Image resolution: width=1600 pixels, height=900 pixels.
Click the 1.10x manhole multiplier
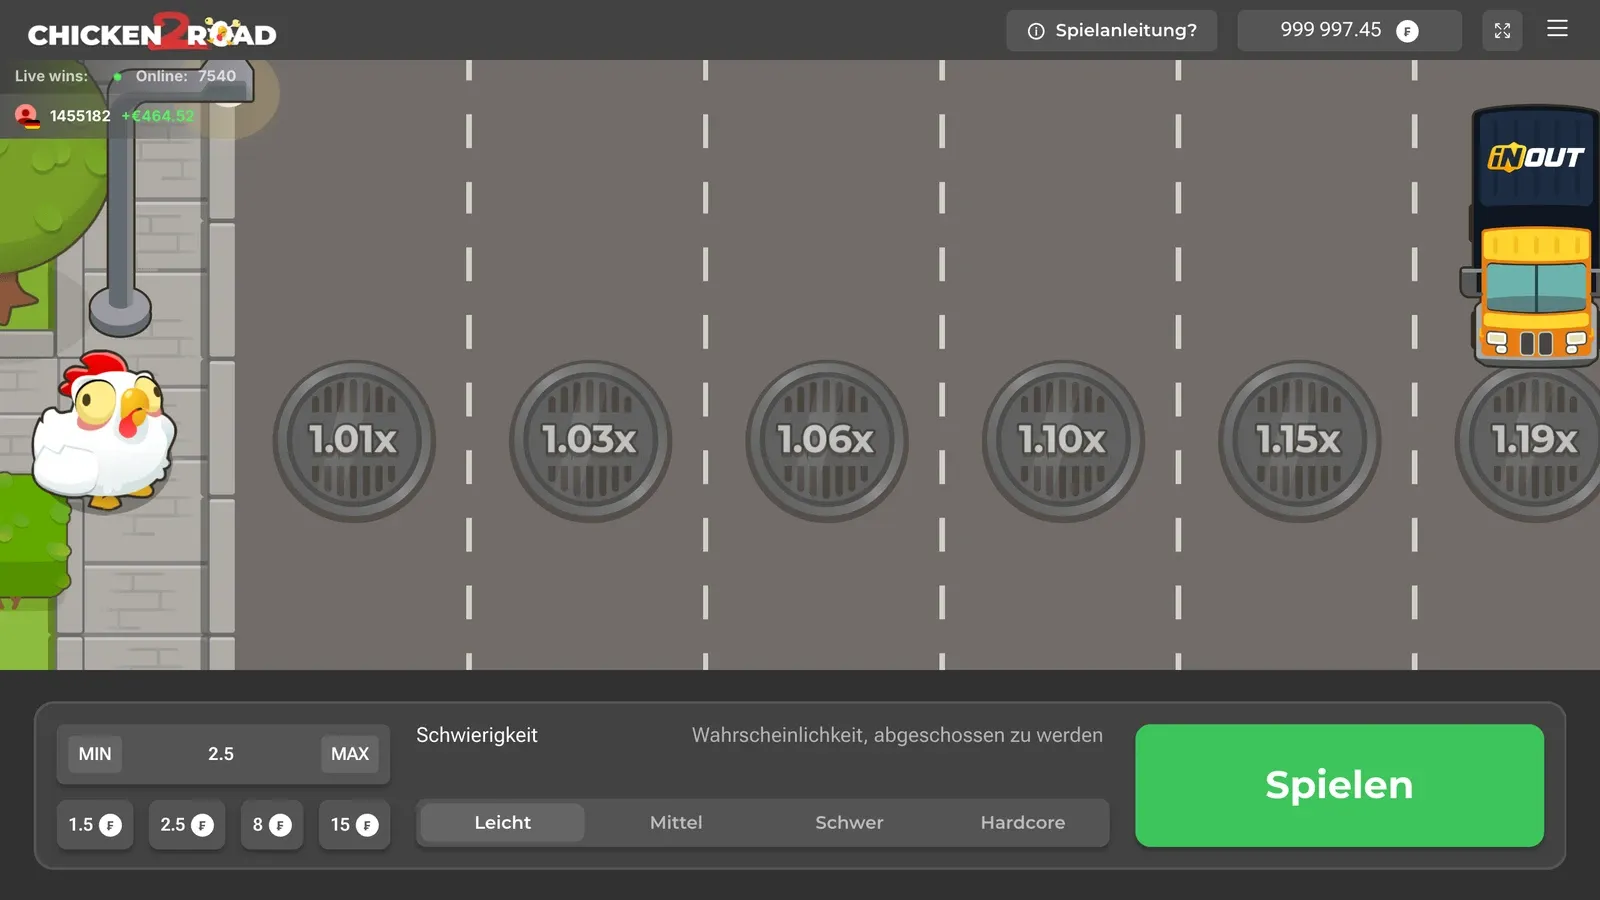point(1062,441)
